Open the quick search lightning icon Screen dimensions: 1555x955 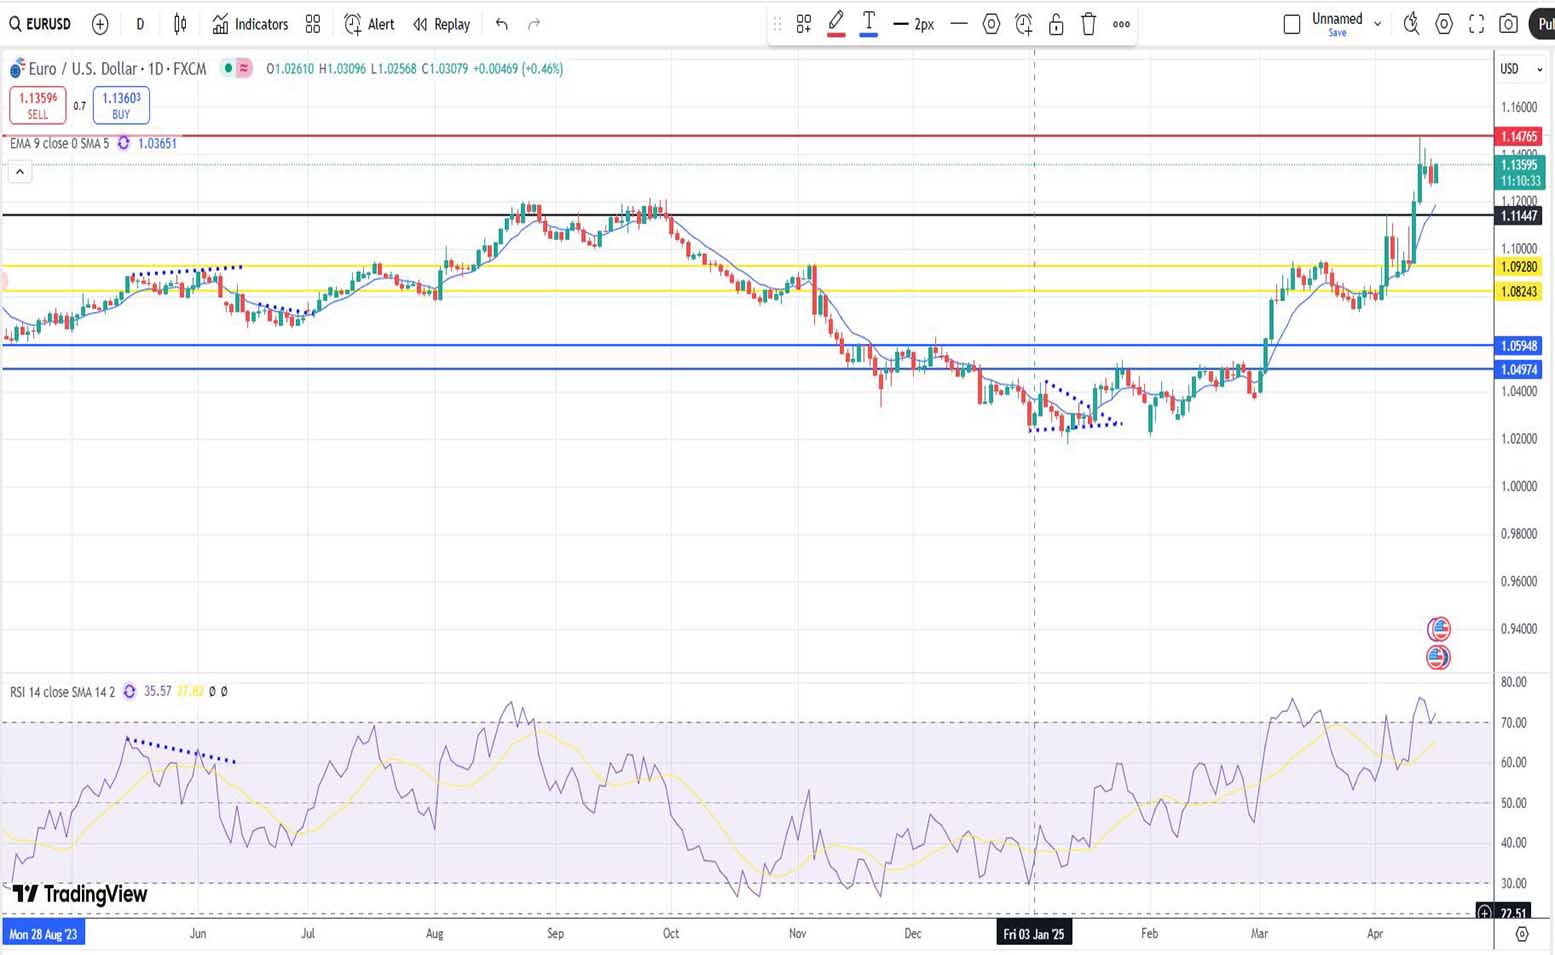pyautogui.click(x=1411, y=24)
